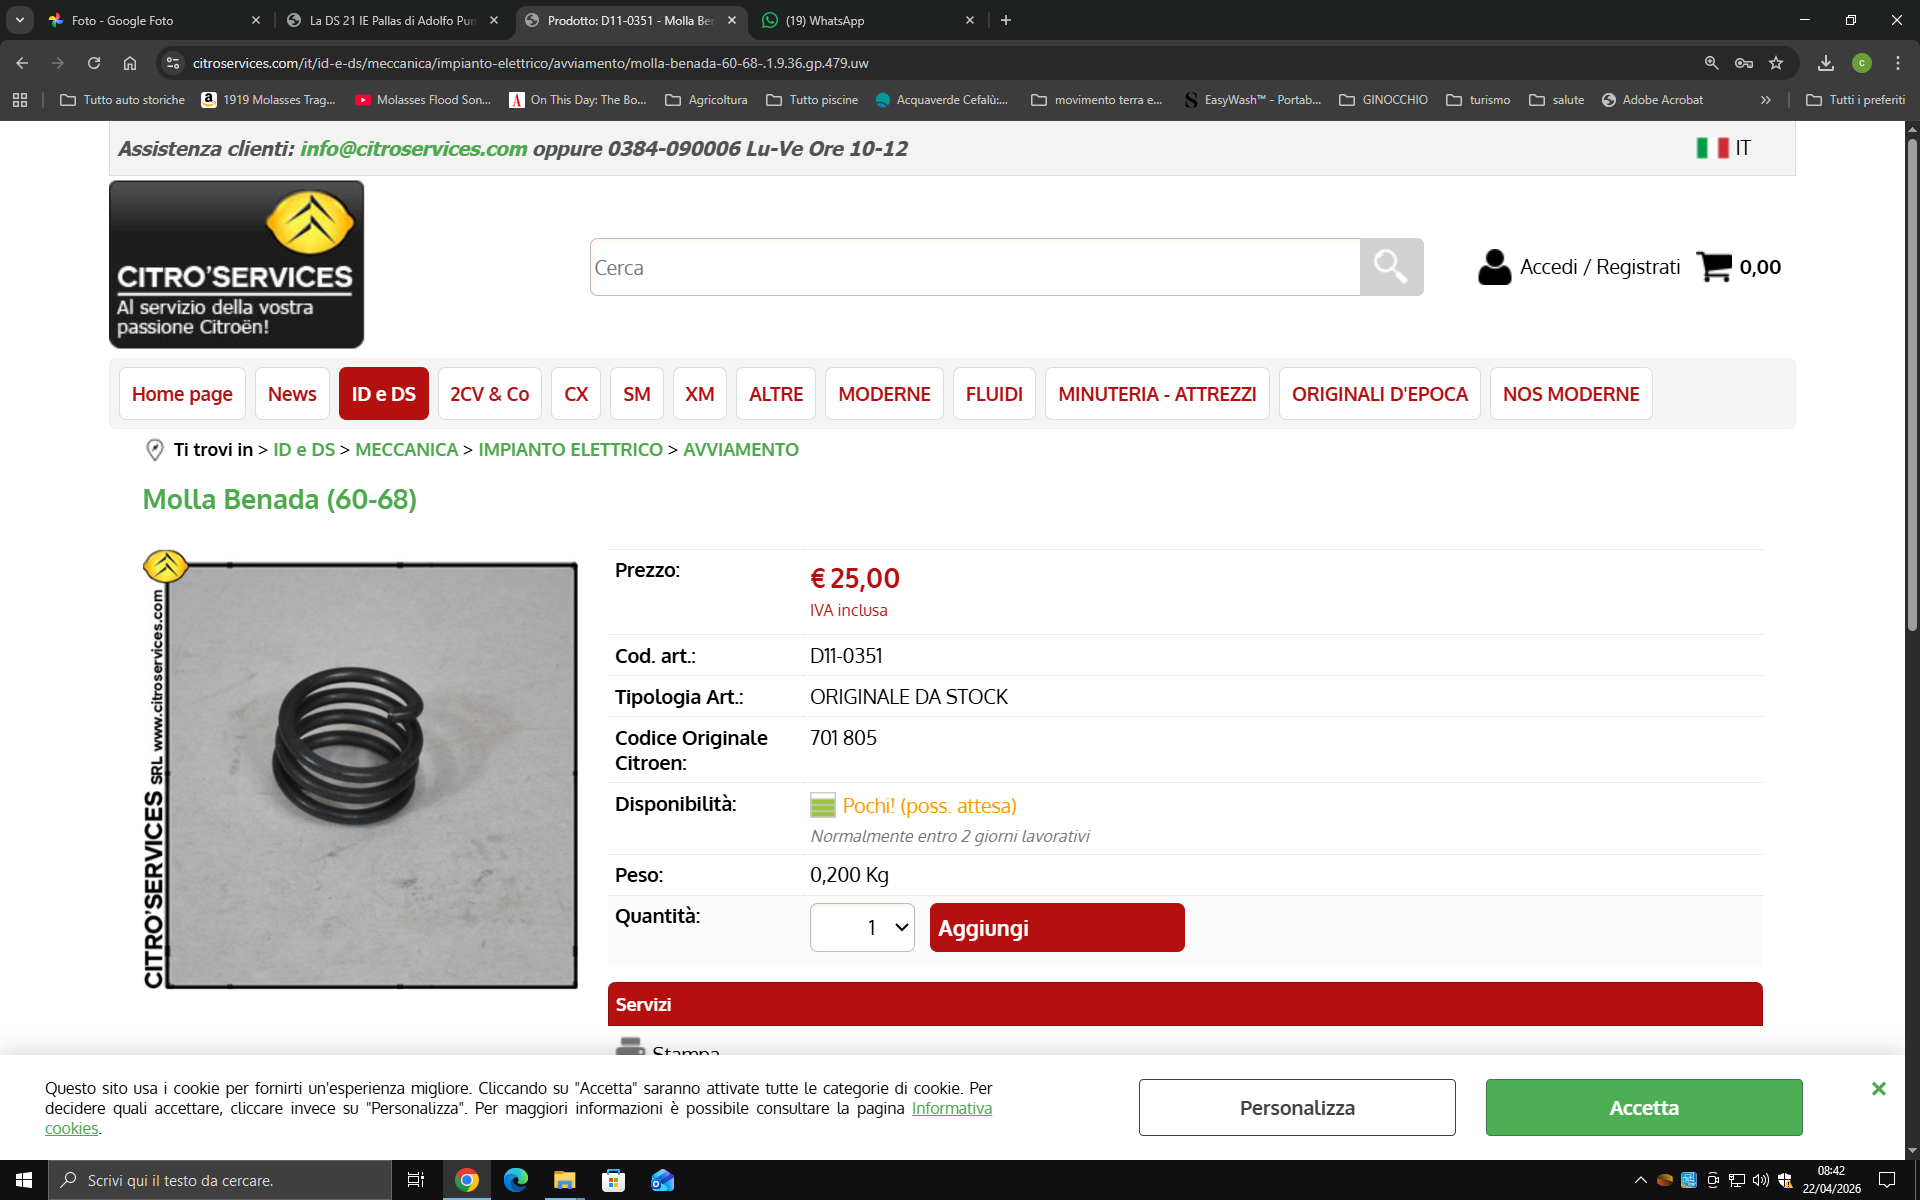Screen dimensions: 1920x1200
Task: Open the GINOCCHIO bookmark folder
Action: 1384,100
